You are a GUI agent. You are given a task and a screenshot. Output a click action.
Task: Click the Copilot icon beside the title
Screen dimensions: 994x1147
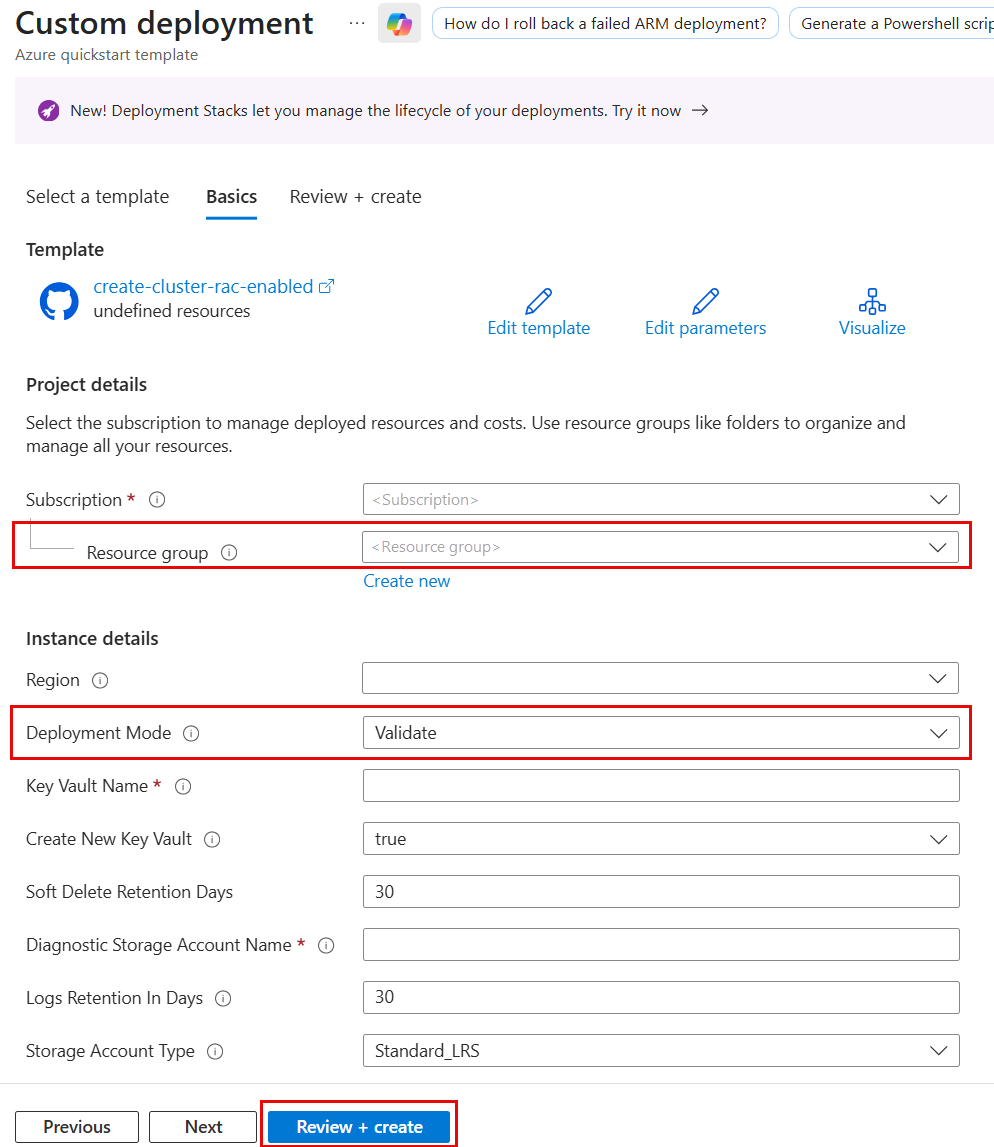(399, 24)
